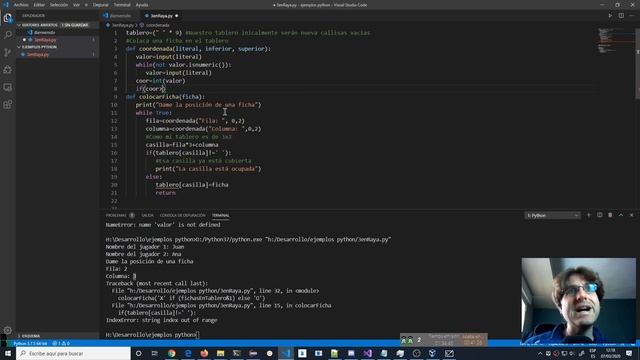
Task: Maximize the panel using the up chevron
Action: pyautogui.click(x=621, y=215)
